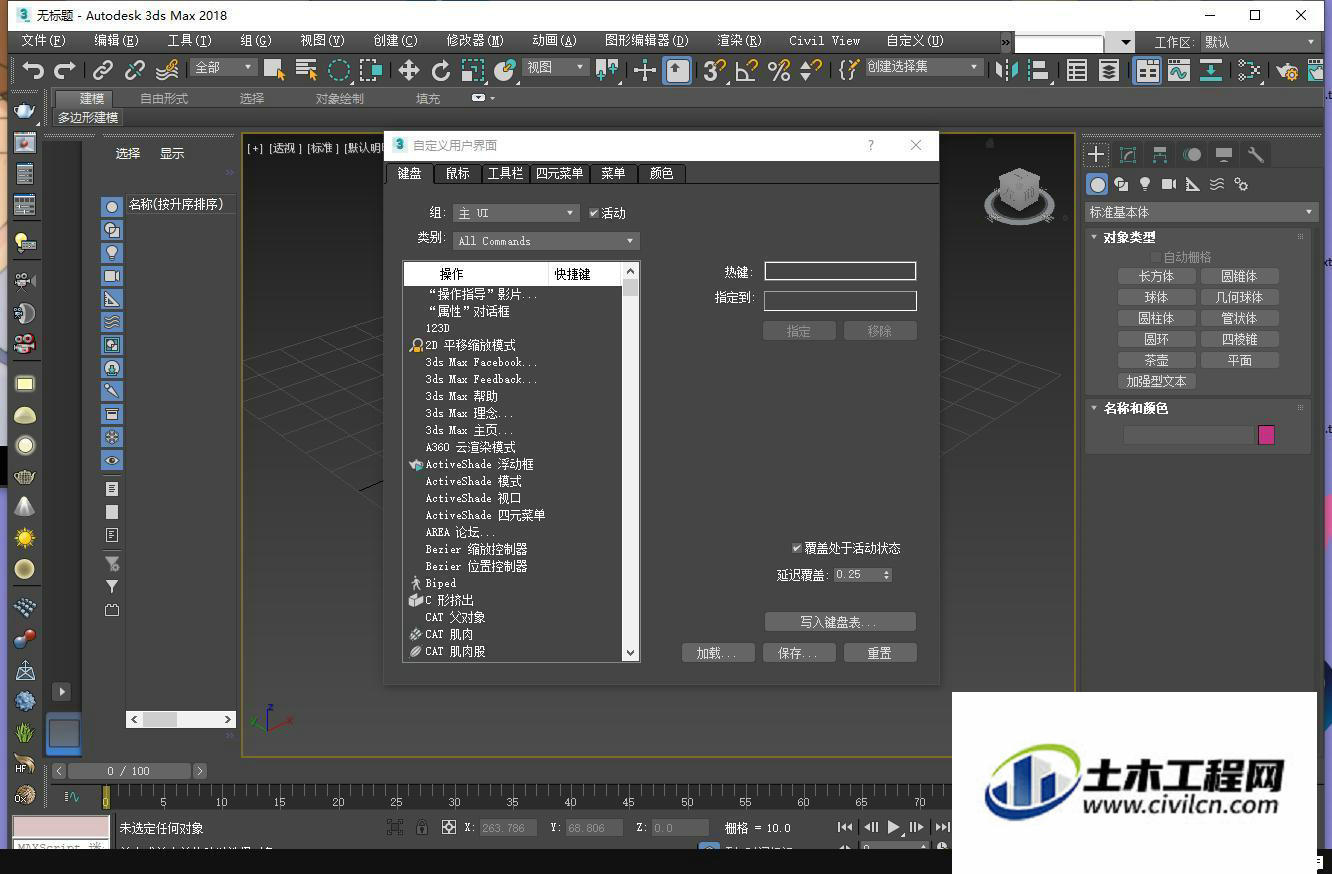
Task: Toggle the selection lock icon in status bar
Action: (422, 827)
